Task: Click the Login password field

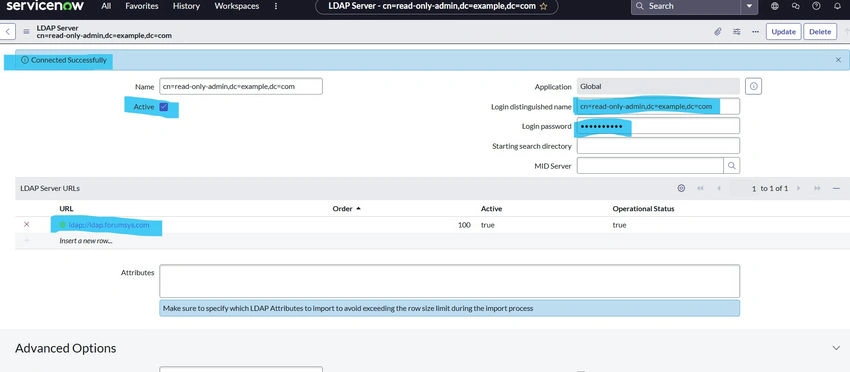Action: pos(658,126)
